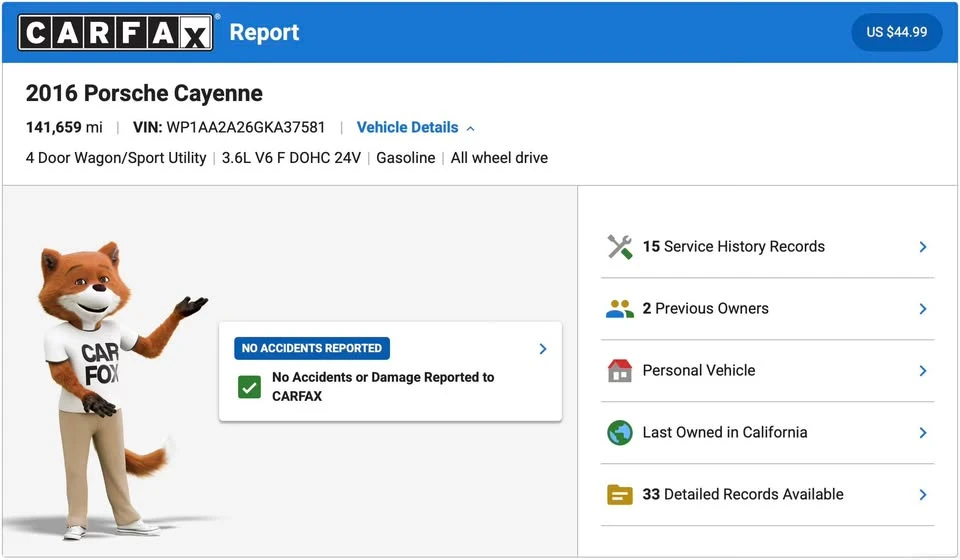
Task: Click the VIN number WP1AA2A26GKA37581
Action: click(246, 127)
